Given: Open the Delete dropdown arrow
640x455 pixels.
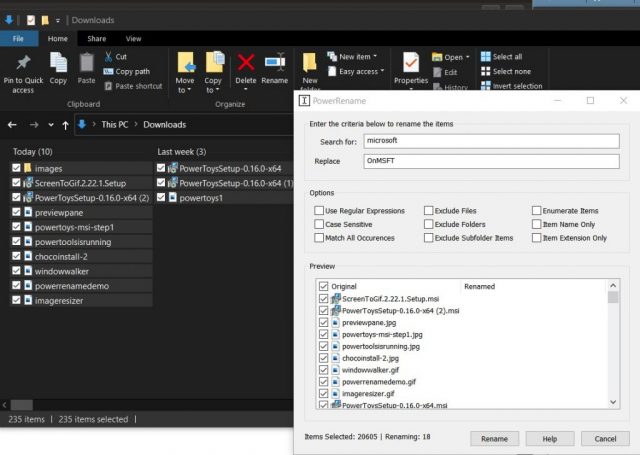Looking at the screenshot, I should (246, 89).
